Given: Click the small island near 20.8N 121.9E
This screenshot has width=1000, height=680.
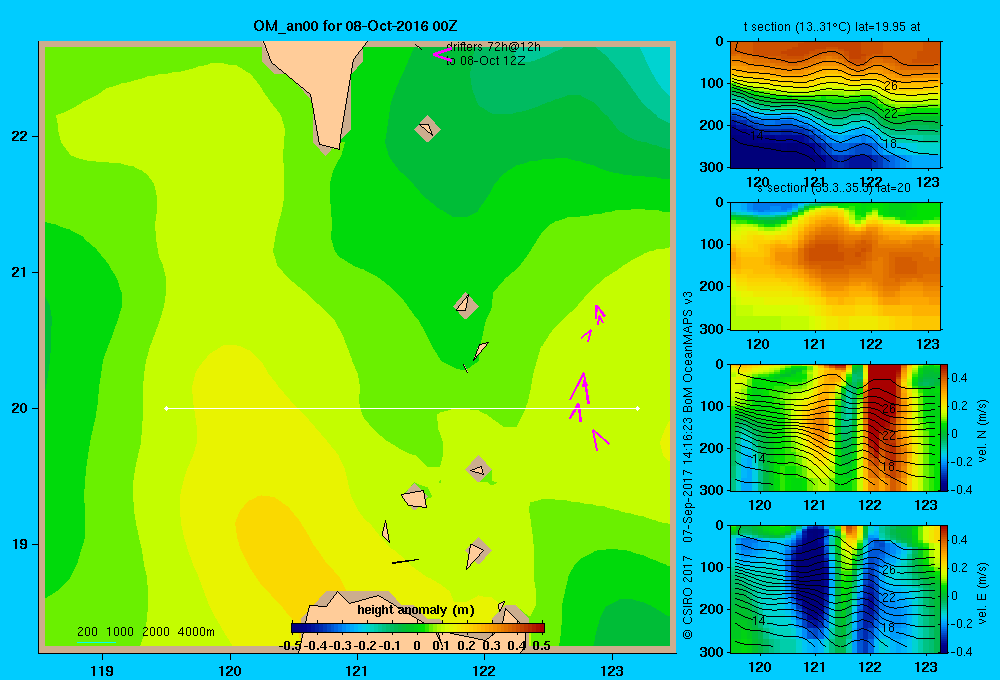Looking at the screenshot, I should [466, 306].
